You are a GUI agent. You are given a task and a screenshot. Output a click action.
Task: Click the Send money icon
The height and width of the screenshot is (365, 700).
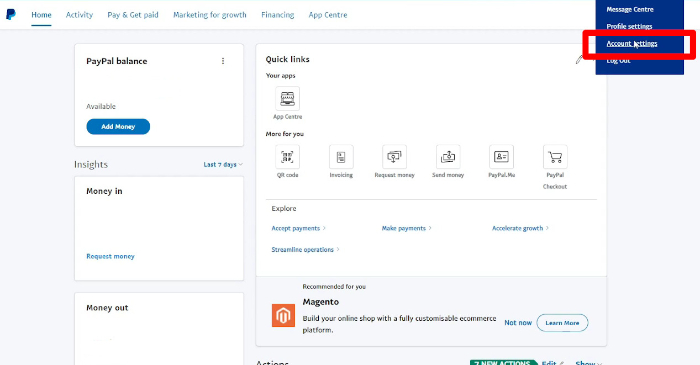(448, 157)
